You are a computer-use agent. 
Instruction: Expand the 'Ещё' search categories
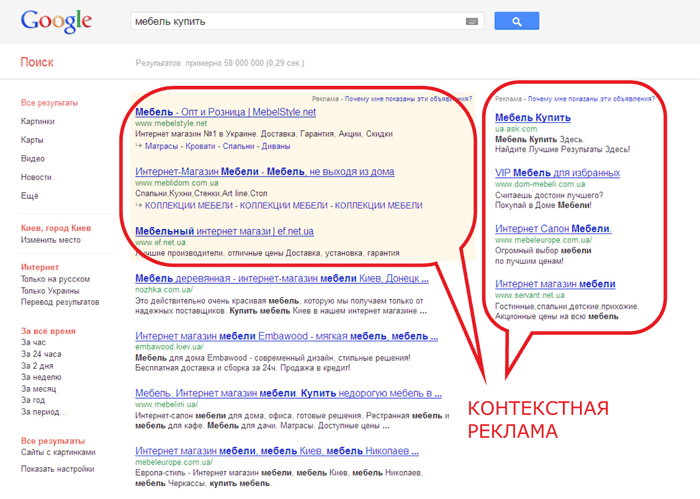point(29,196)
